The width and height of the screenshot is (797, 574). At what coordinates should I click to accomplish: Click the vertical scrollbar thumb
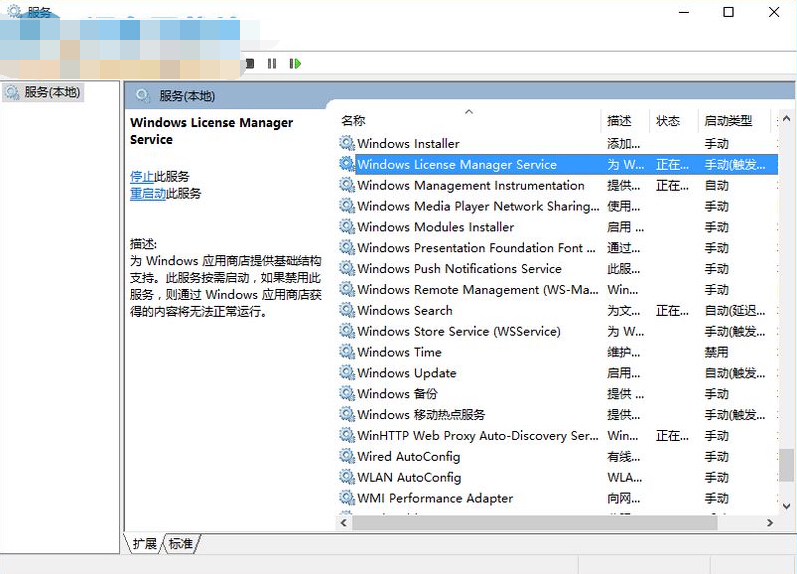786,465
